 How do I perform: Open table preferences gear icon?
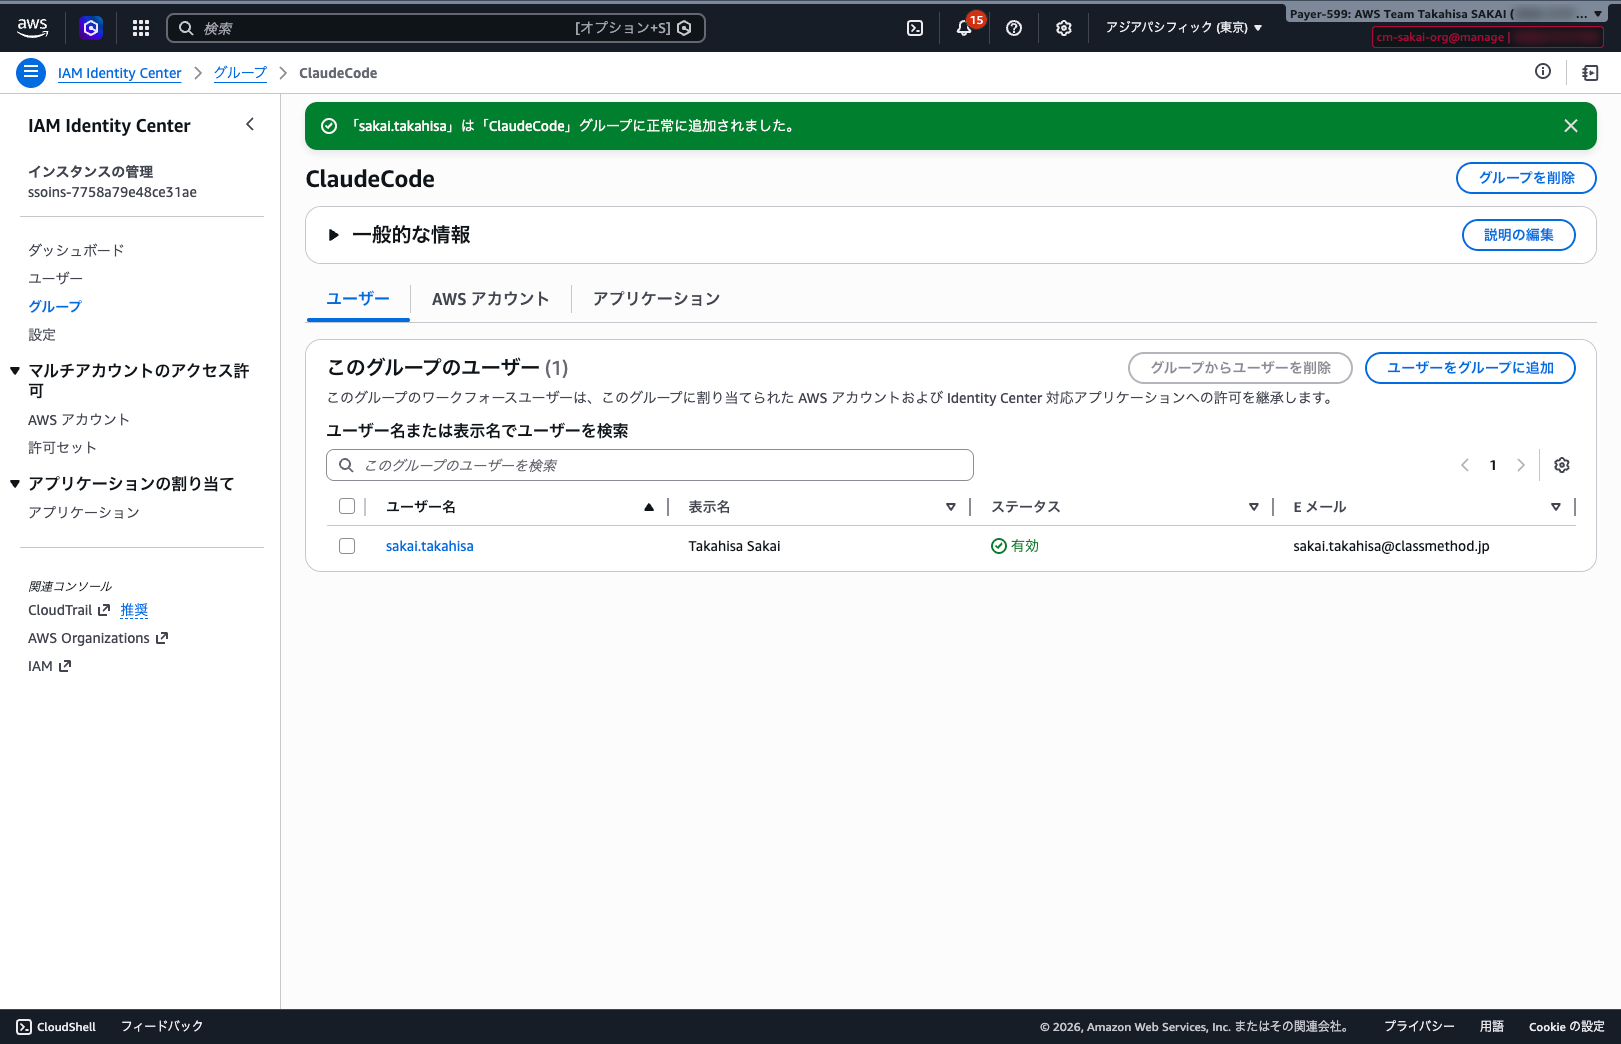(x=1562, y=465)
